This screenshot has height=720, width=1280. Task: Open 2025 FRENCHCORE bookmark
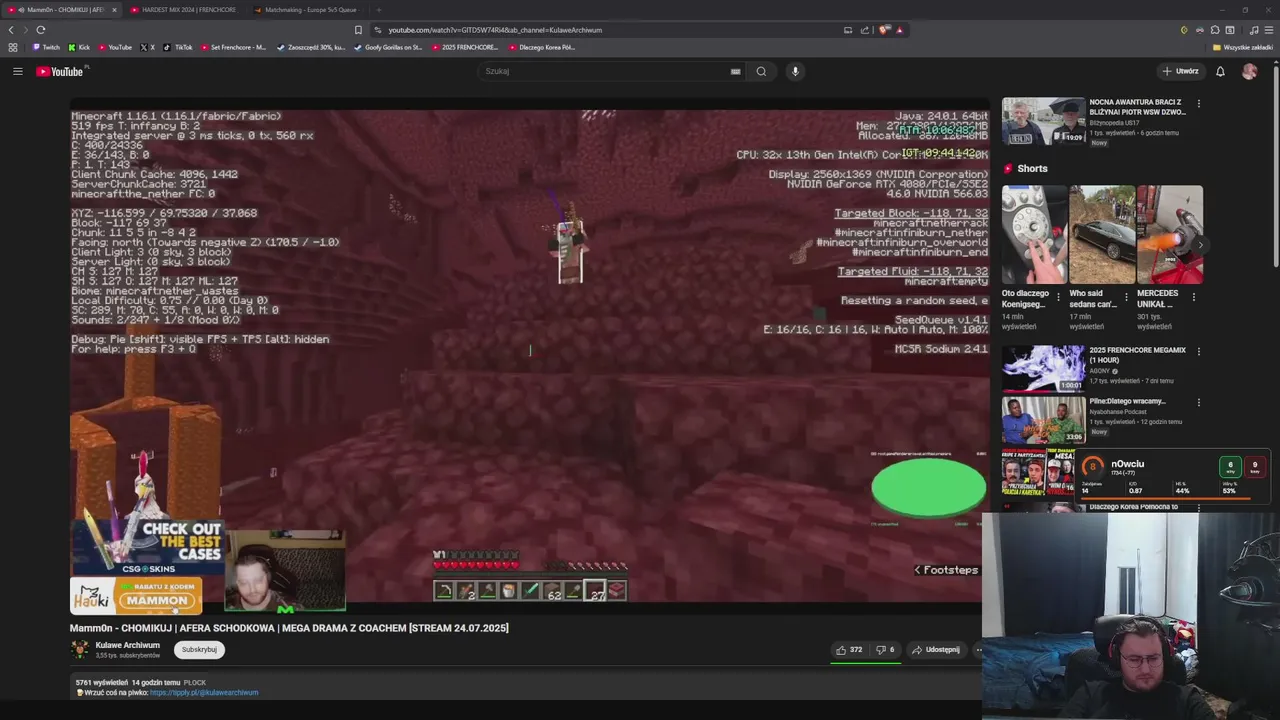pyautogui.click(x=464, y=47)
